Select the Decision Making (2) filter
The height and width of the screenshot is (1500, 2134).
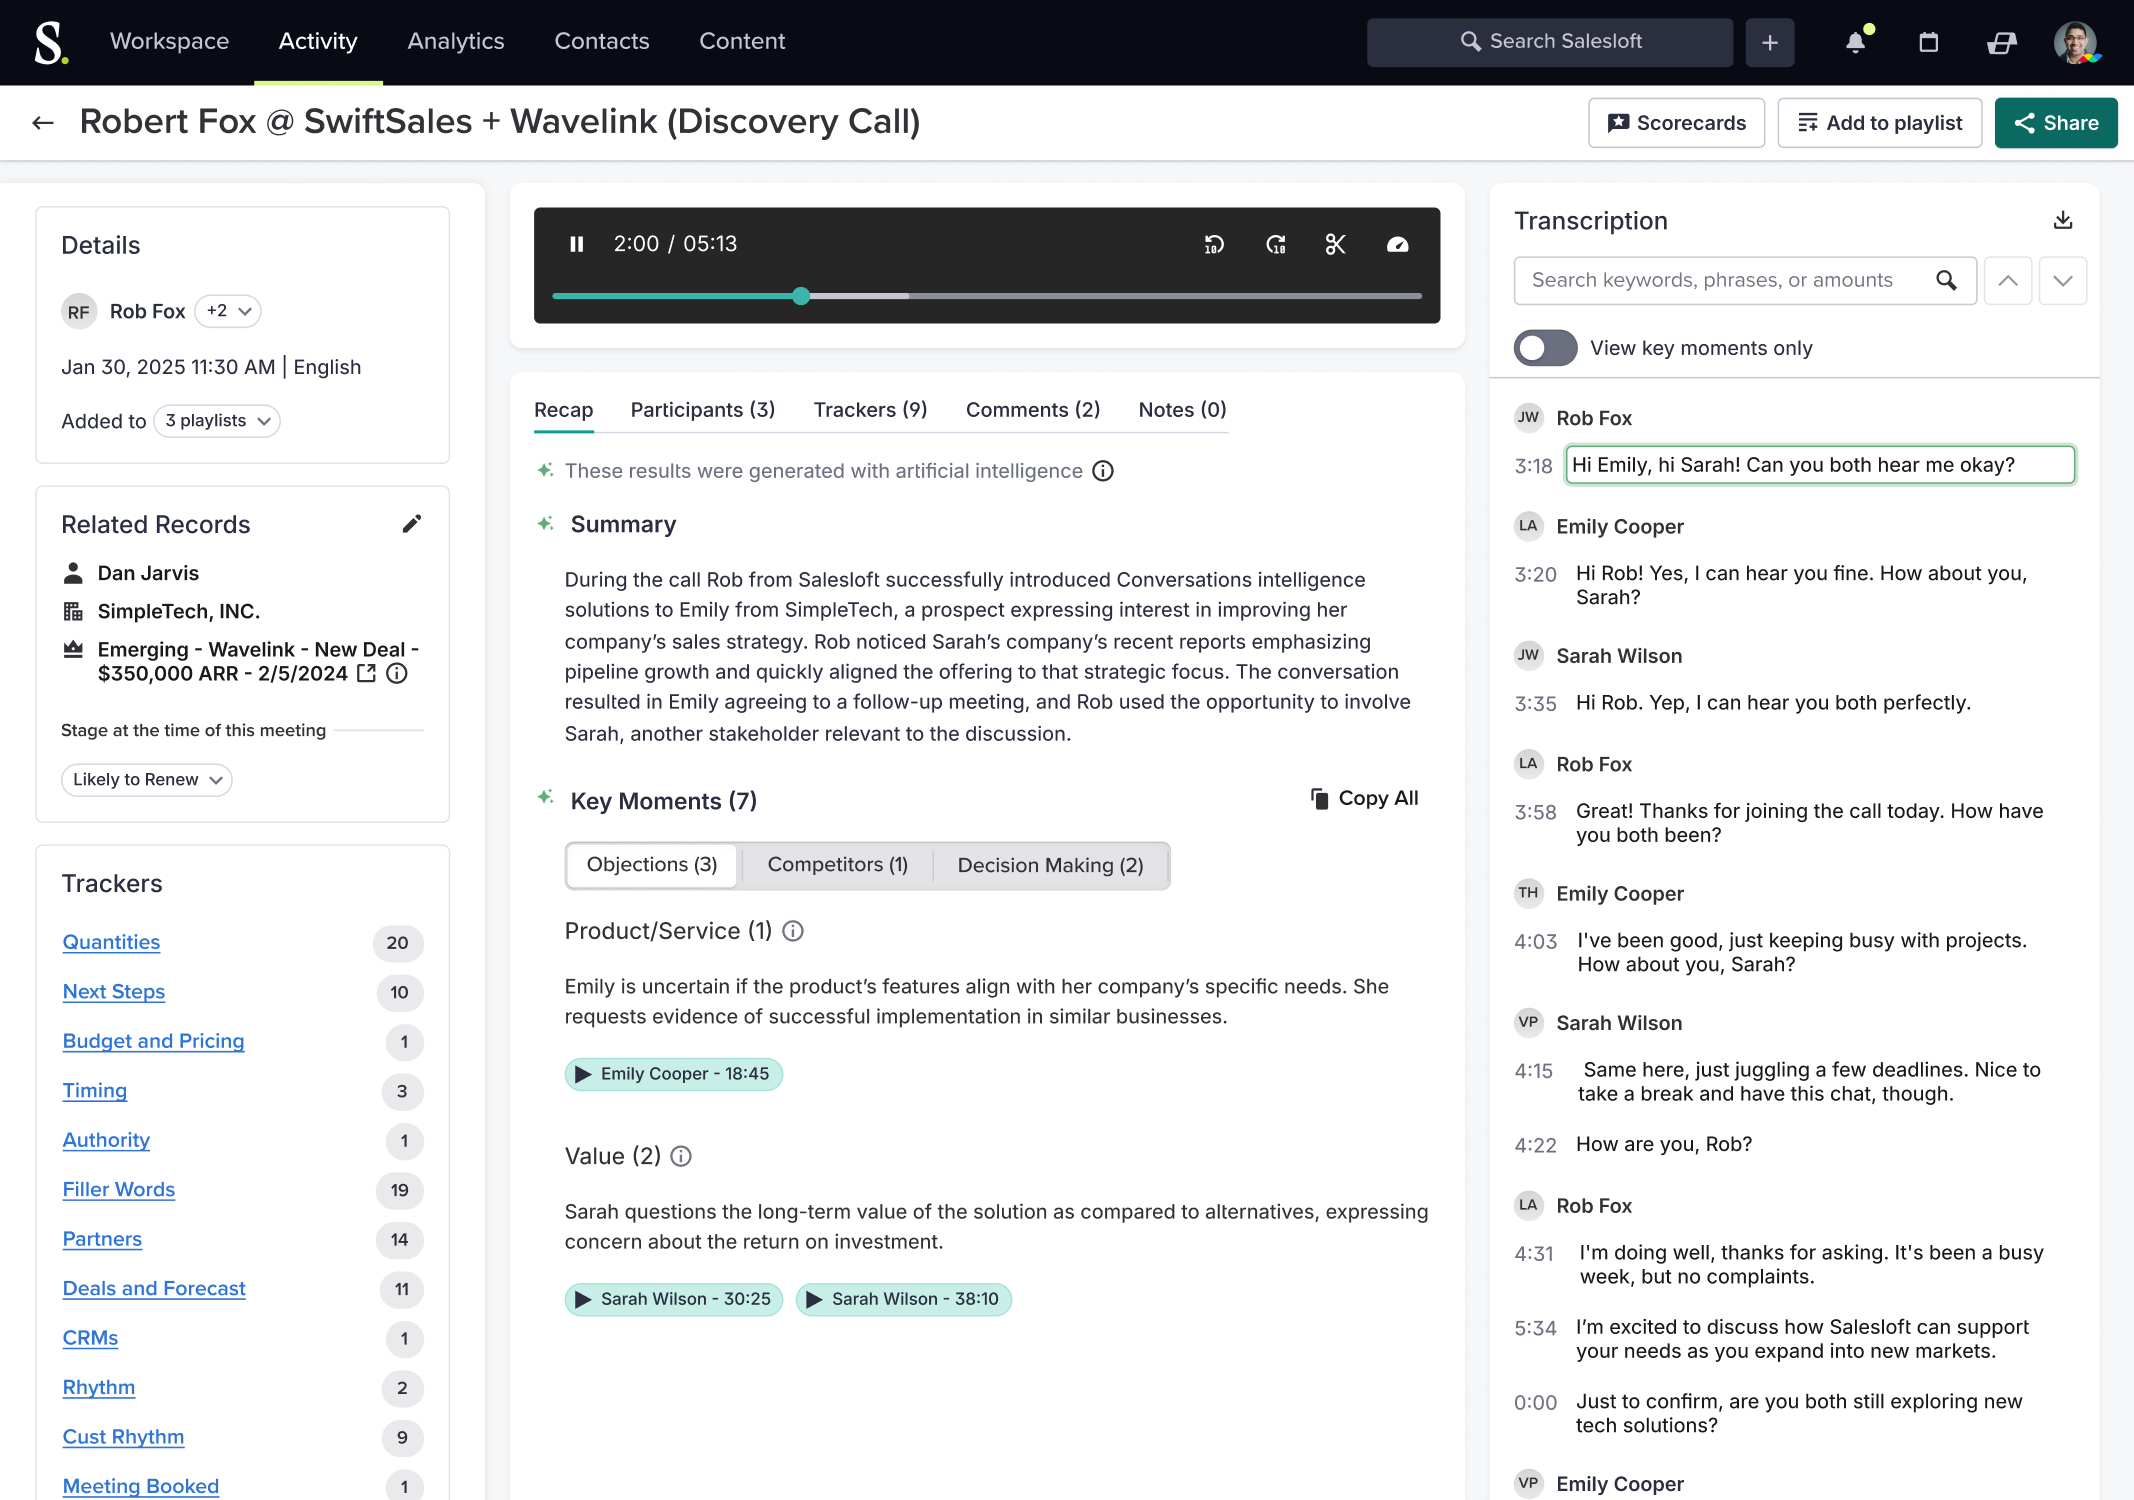(x=1051, y=865)
